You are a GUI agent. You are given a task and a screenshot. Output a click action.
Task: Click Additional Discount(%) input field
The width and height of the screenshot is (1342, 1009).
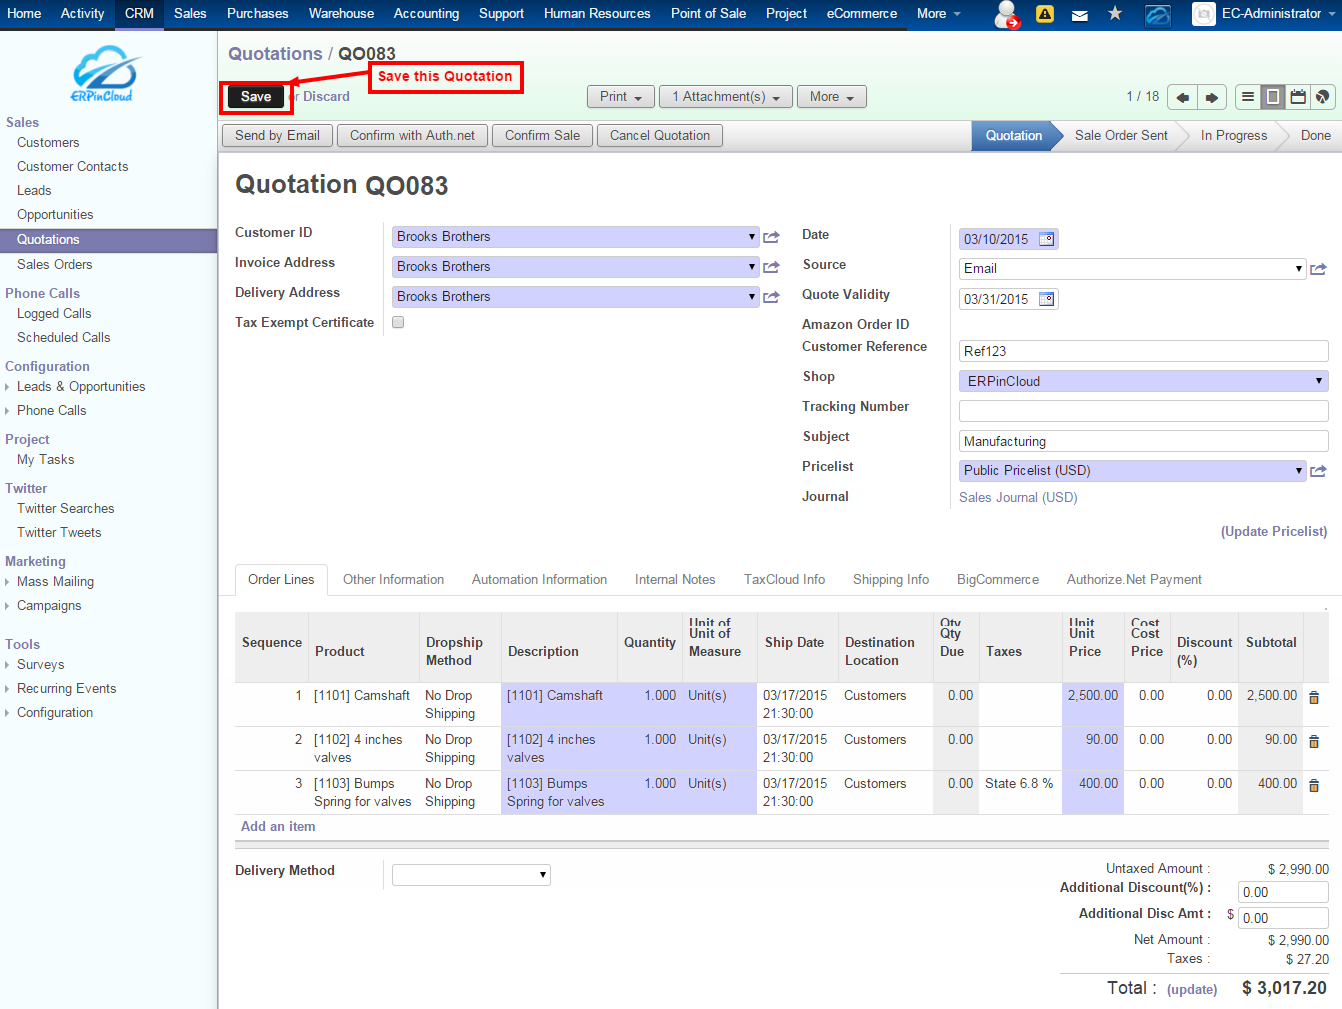click(x=1284, y=892)
